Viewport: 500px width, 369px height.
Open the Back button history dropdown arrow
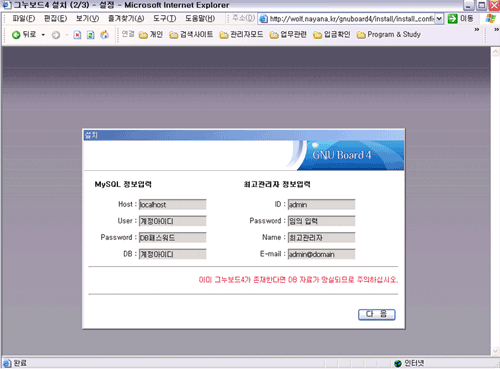pyautogui.click(x=43, y=35)
